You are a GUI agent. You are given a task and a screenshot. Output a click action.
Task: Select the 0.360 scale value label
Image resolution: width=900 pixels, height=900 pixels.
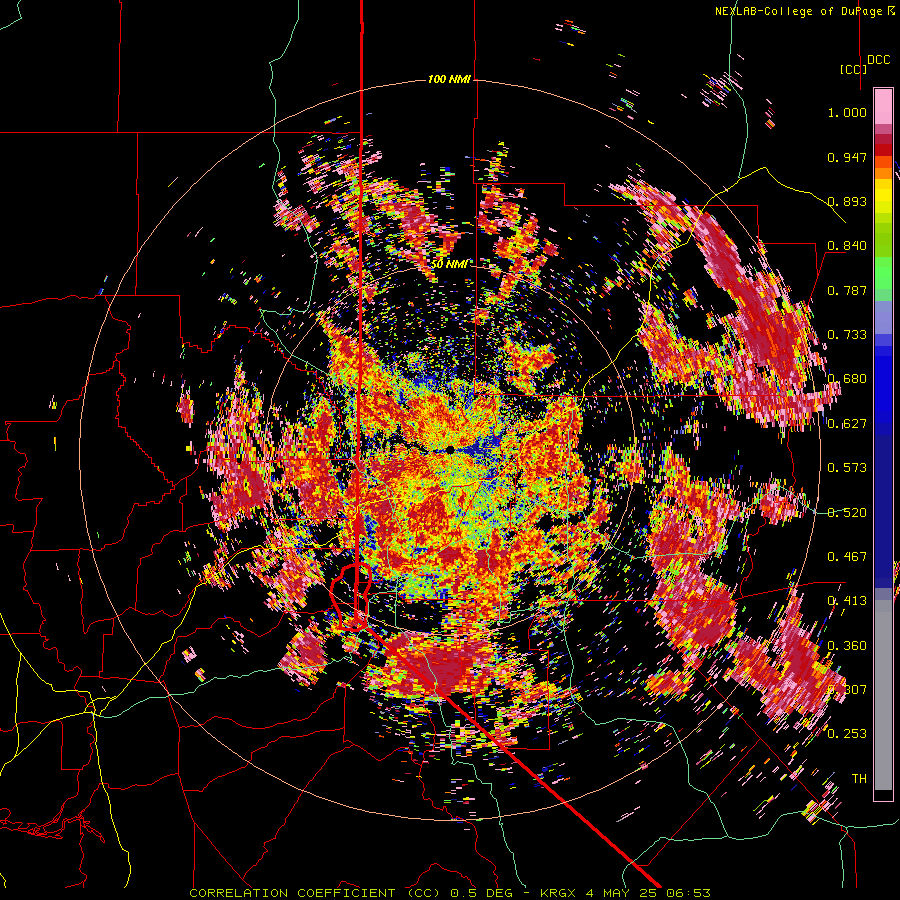847,645
